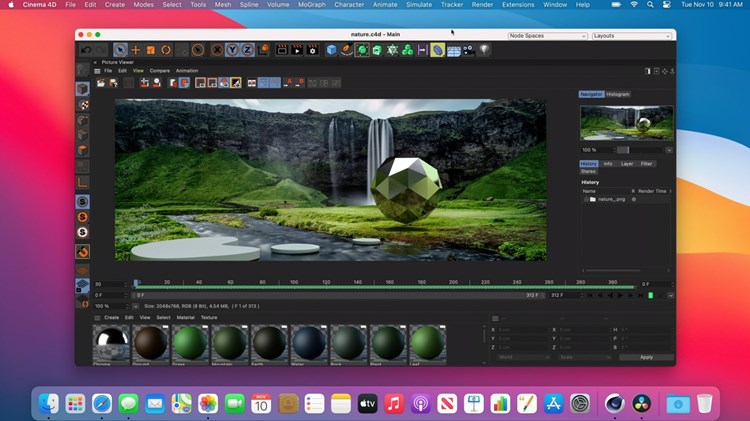Click Render to Picture Viewer icon
The width and height of the screenshot is (750, 421).
297,50
